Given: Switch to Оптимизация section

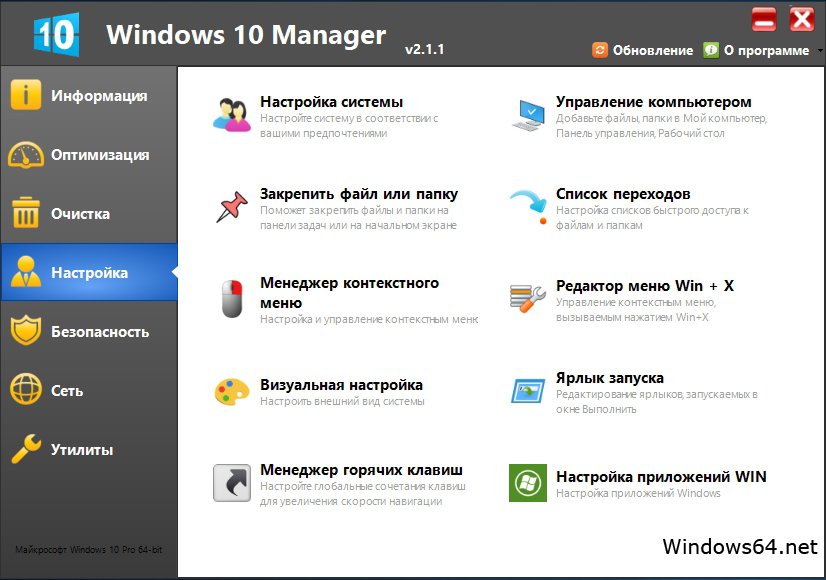Looking at the screenshot, I should pos(100,155).
